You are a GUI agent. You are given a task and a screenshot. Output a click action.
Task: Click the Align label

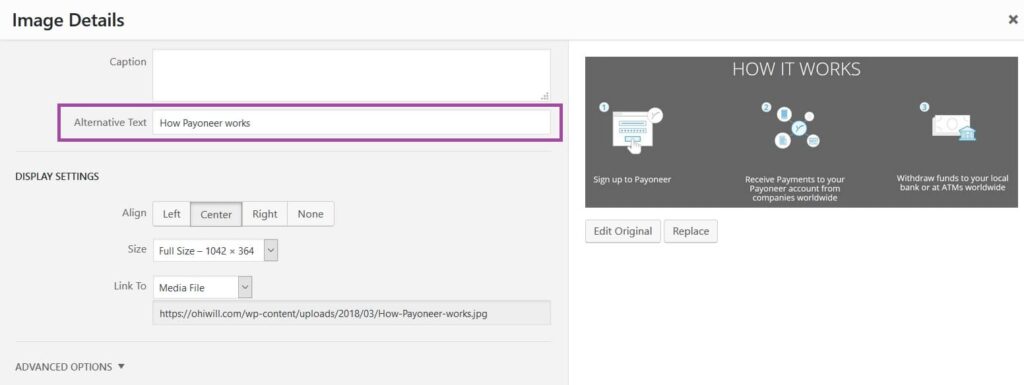(134, 213)
